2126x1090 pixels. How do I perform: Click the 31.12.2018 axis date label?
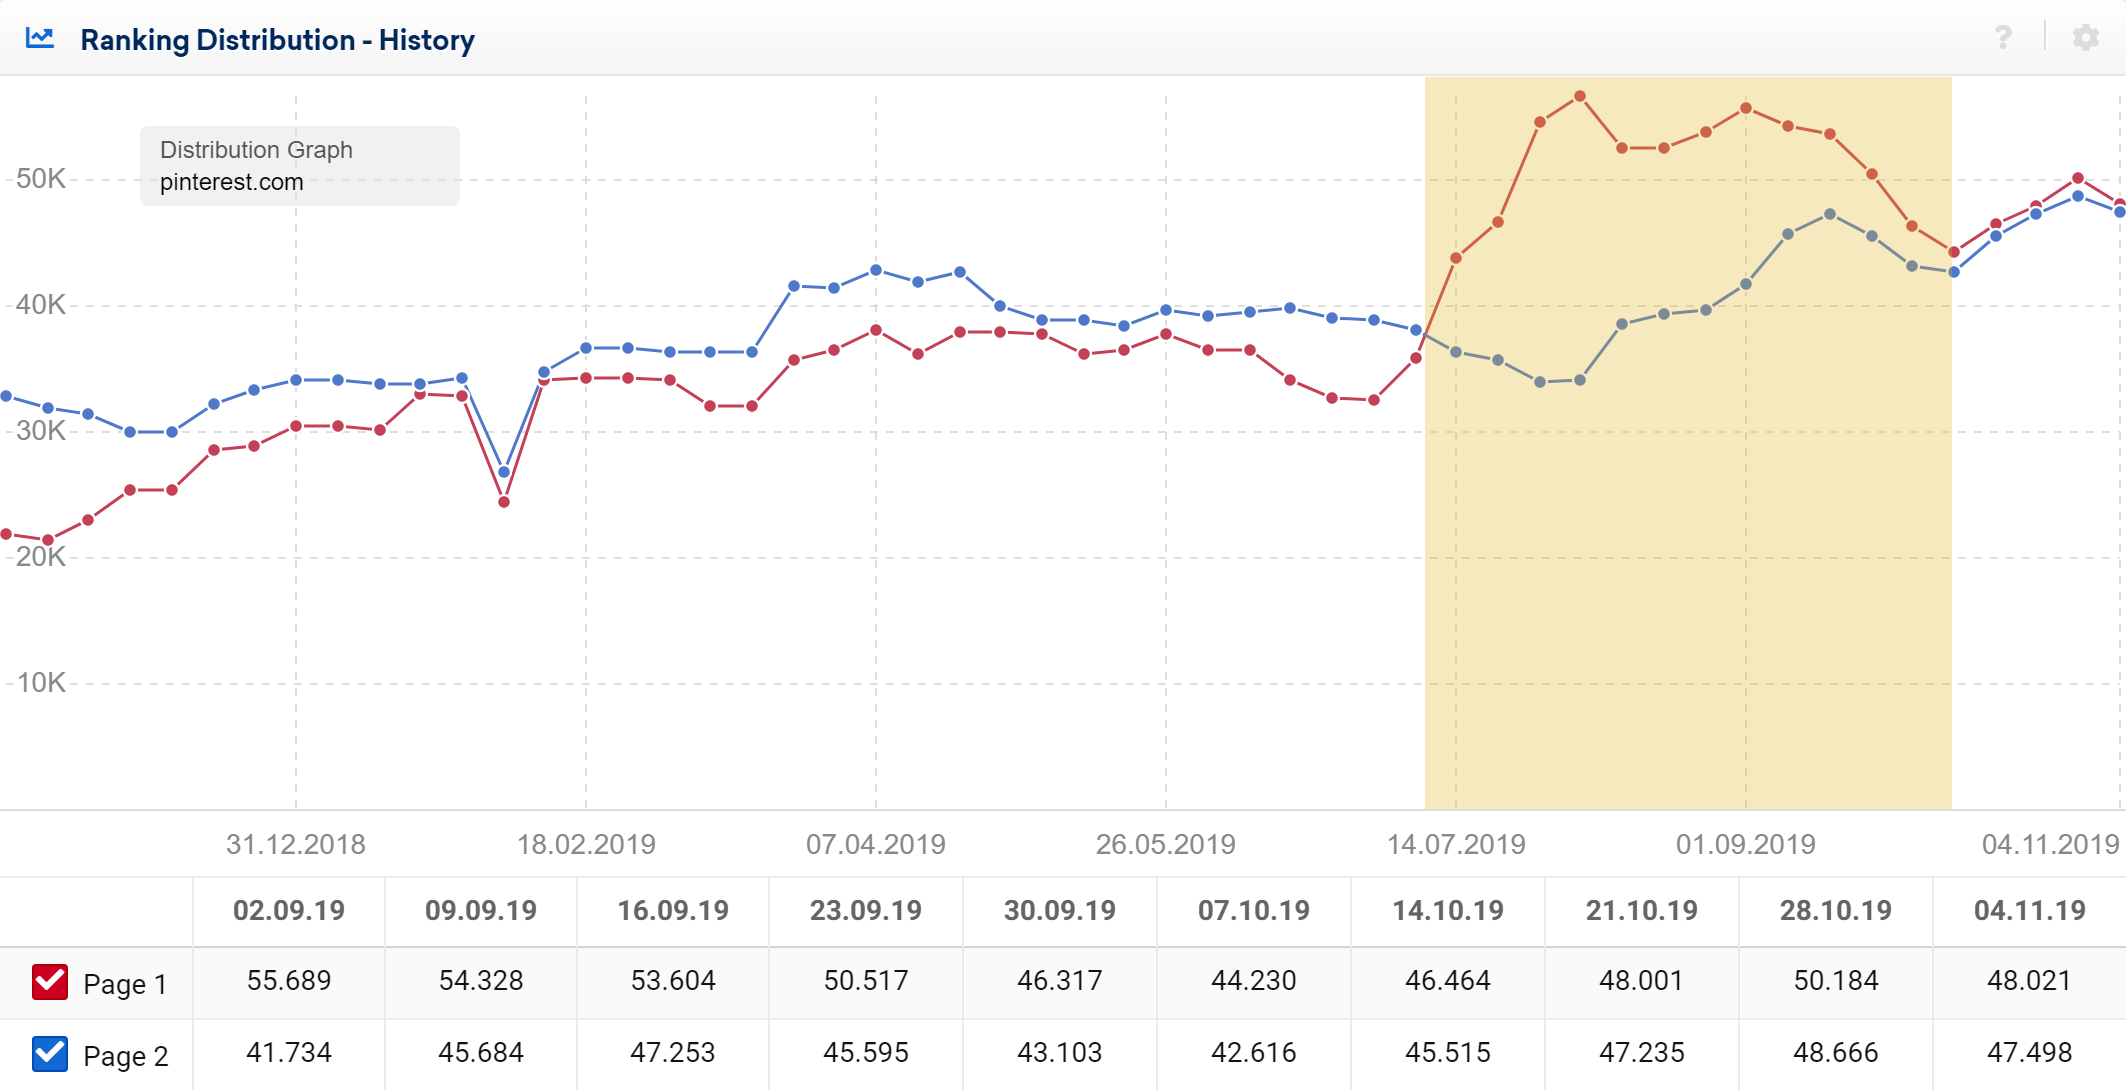(x=295, y=845)
